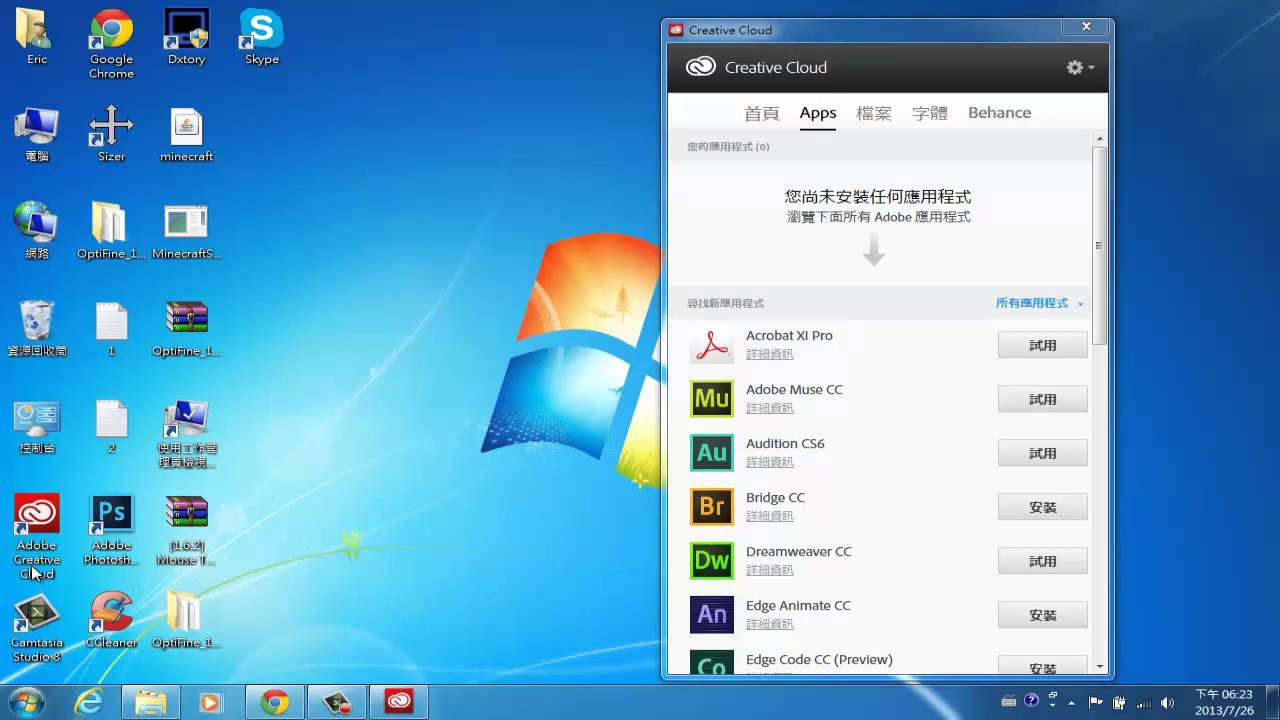The image size is (1280, 720).
Task: Select the Acrobat XI Pro icon
Action: 711,345
